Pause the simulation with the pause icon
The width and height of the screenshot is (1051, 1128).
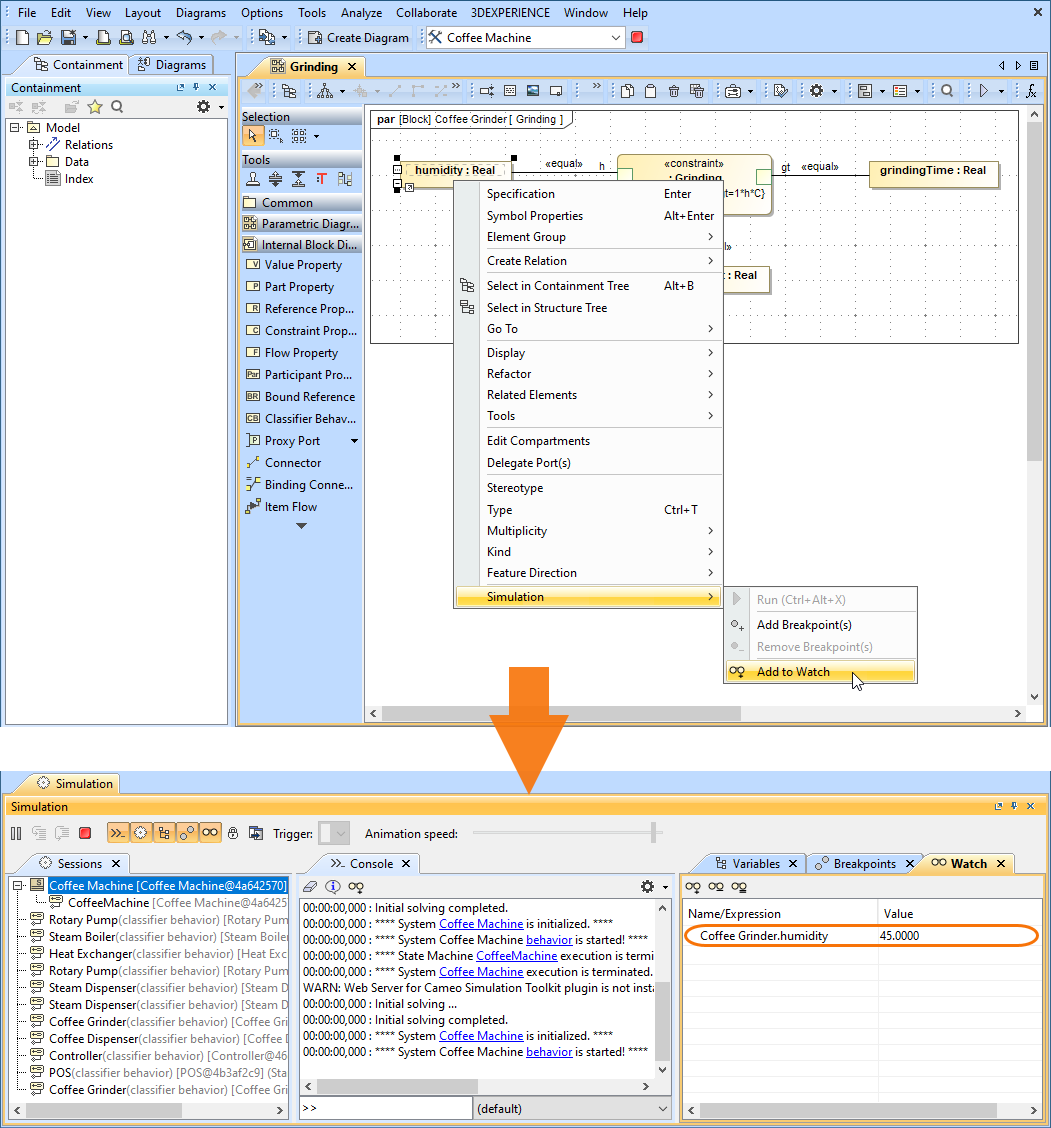pyautogui.click(x=16, y=833)
